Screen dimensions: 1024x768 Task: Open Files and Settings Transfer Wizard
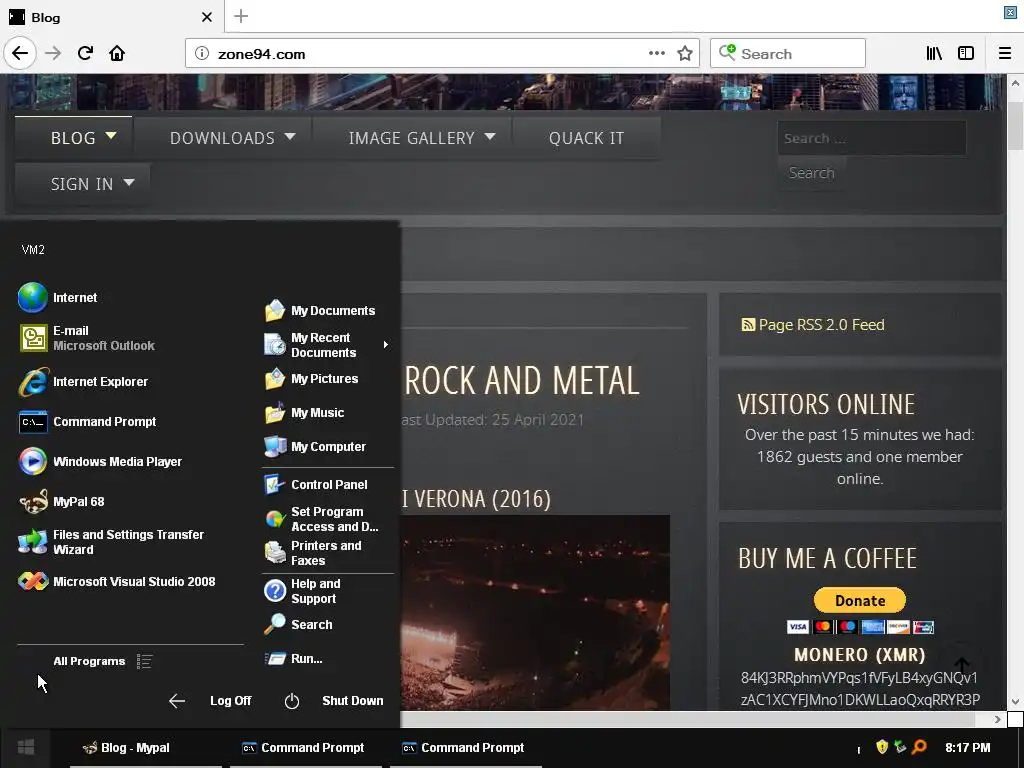click(111, 542)
